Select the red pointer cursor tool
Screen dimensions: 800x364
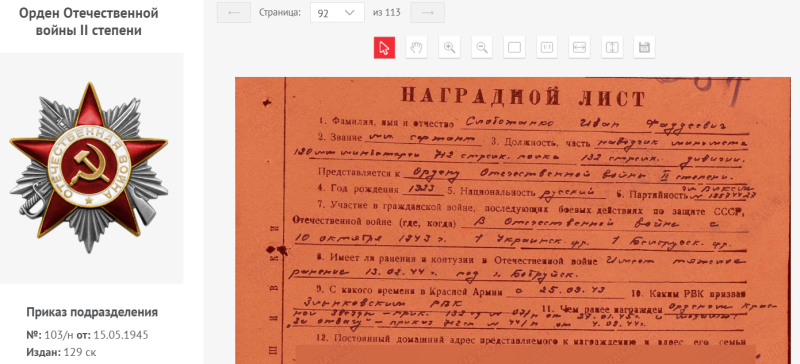(x=384, y=48)
